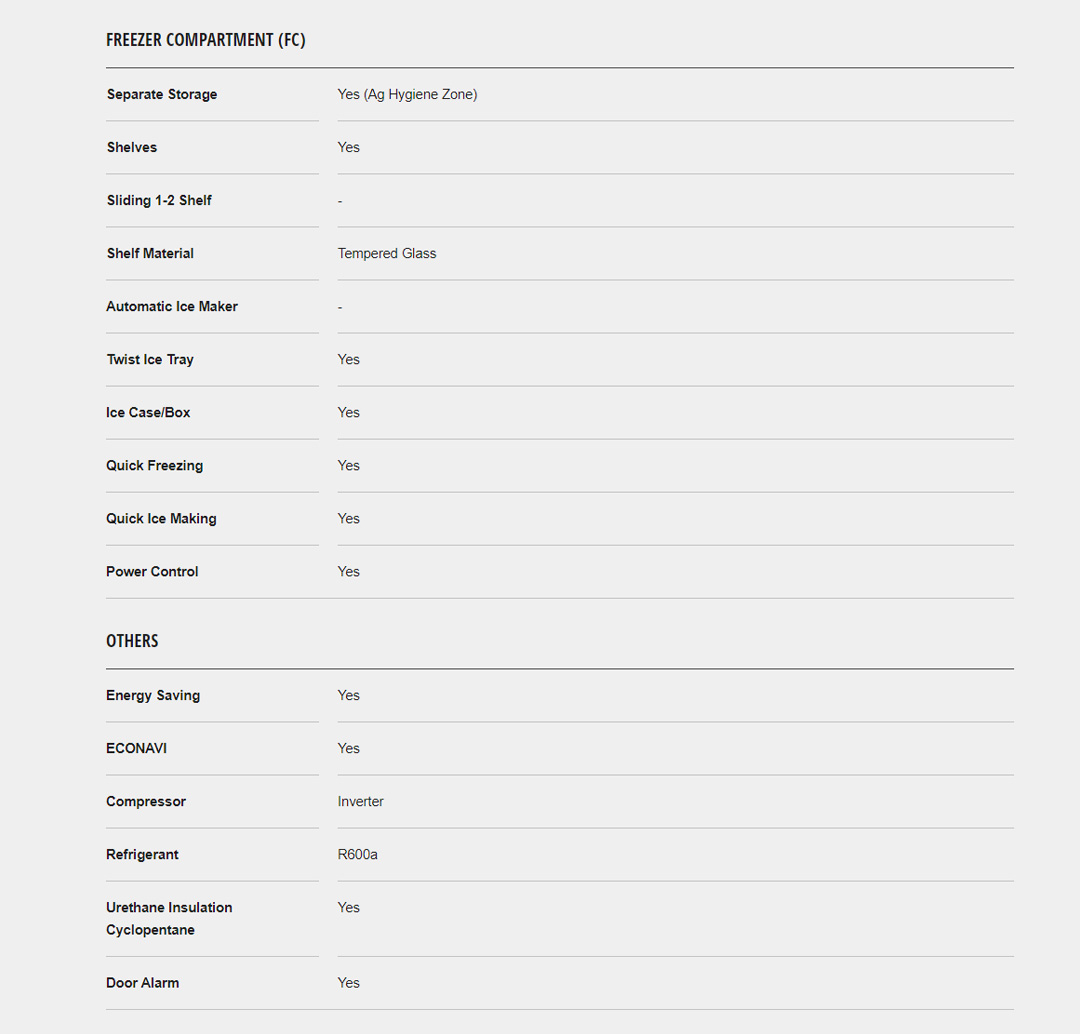Click the Twist Ice Tray label
Screen dimensions: 1080x1034
(150, 359)
